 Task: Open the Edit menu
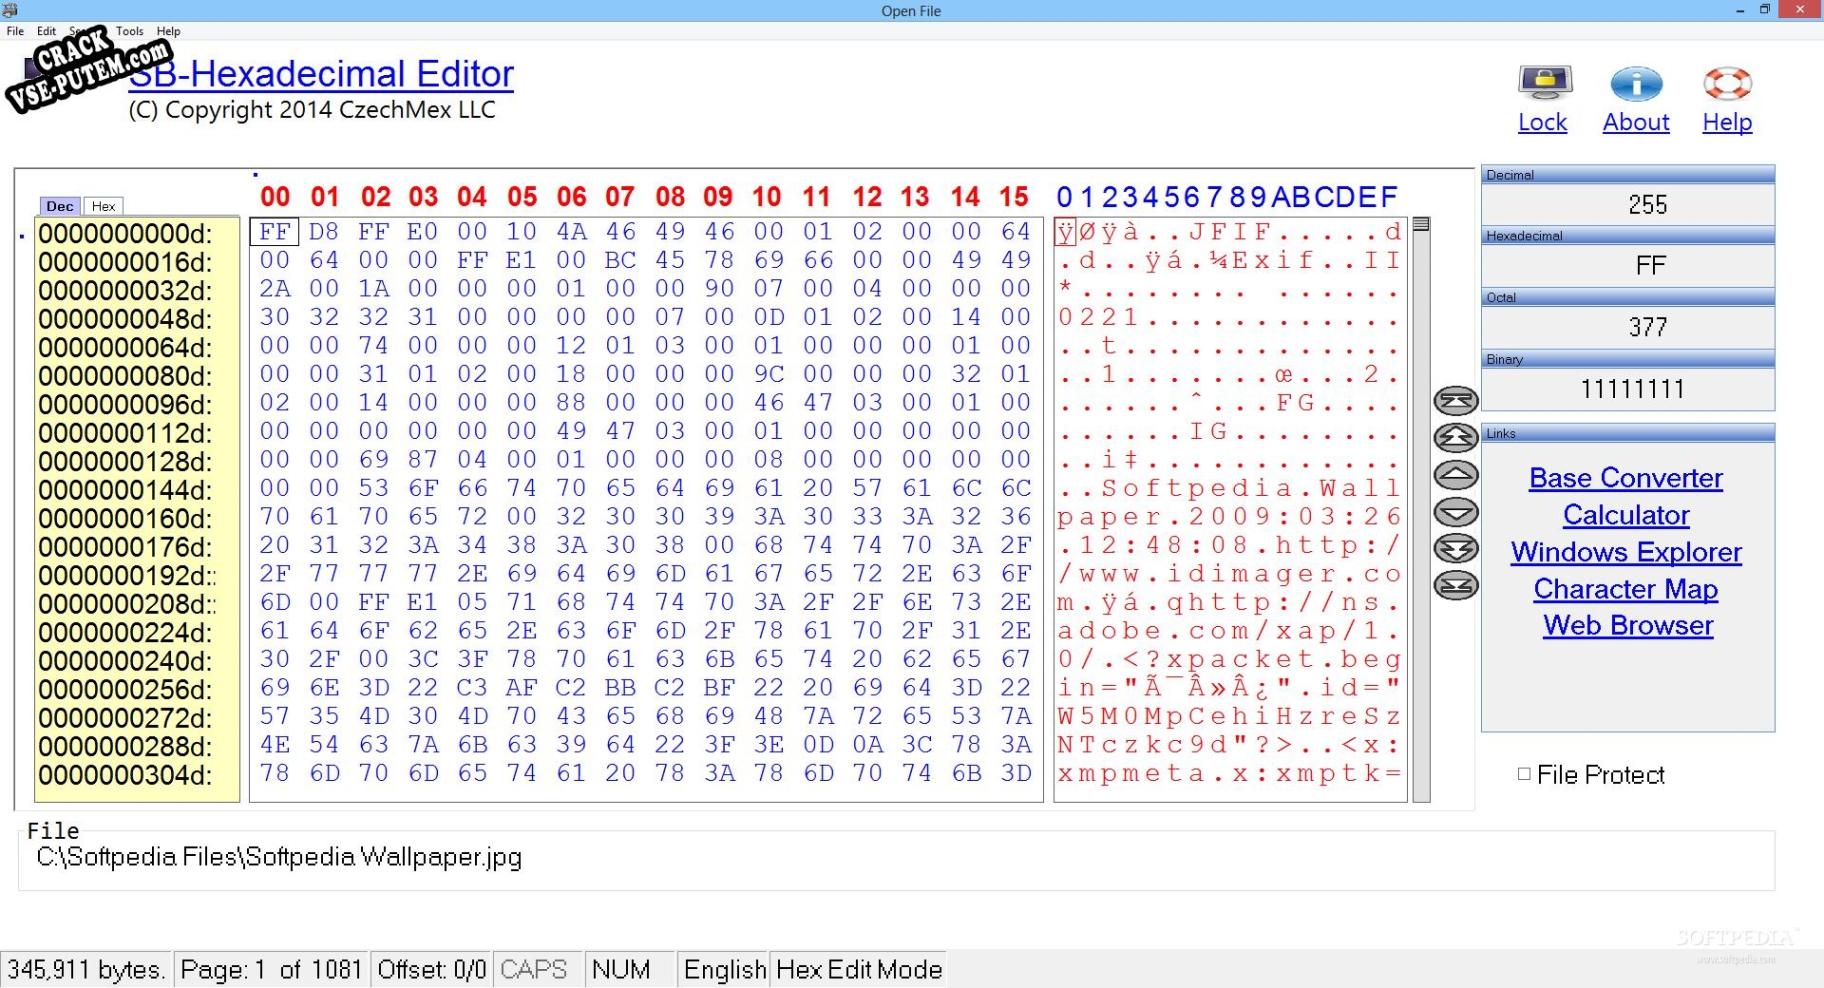coord(46,31)
